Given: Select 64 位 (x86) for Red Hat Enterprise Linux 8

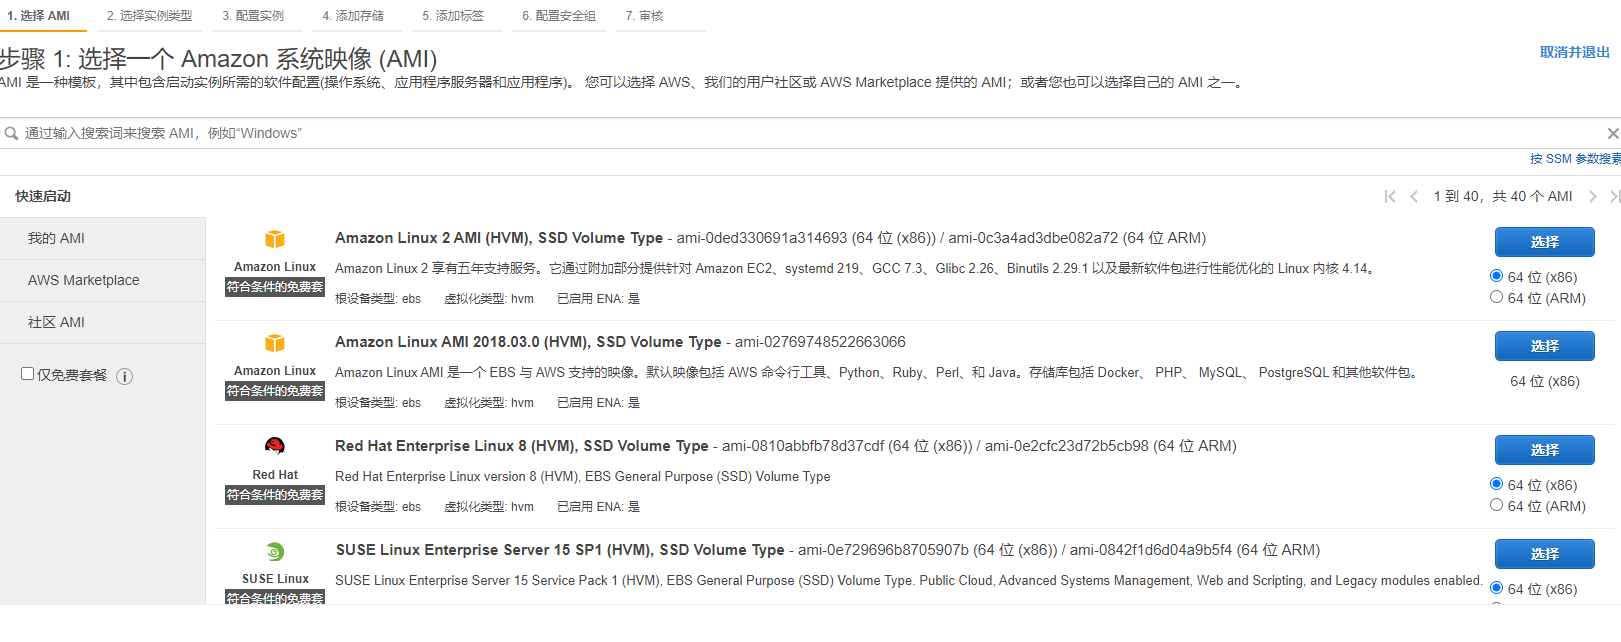Looking at the screenshot, I should pos(1497,484).
